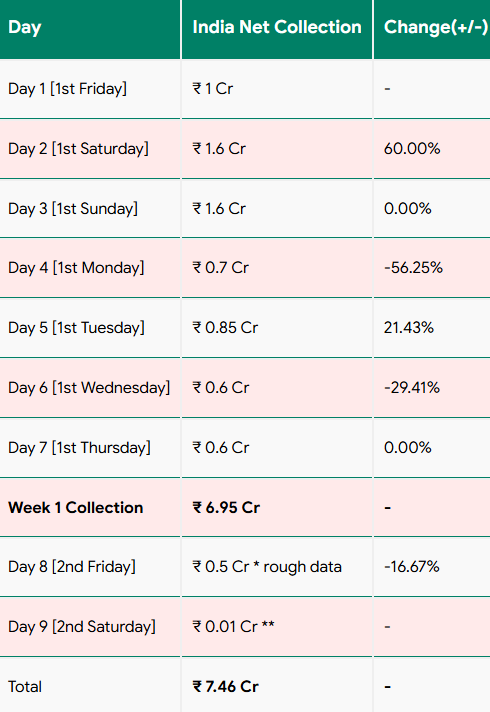Click the India Net Collection header
This screenshot has width=490, height=712.
pos(277,27)
